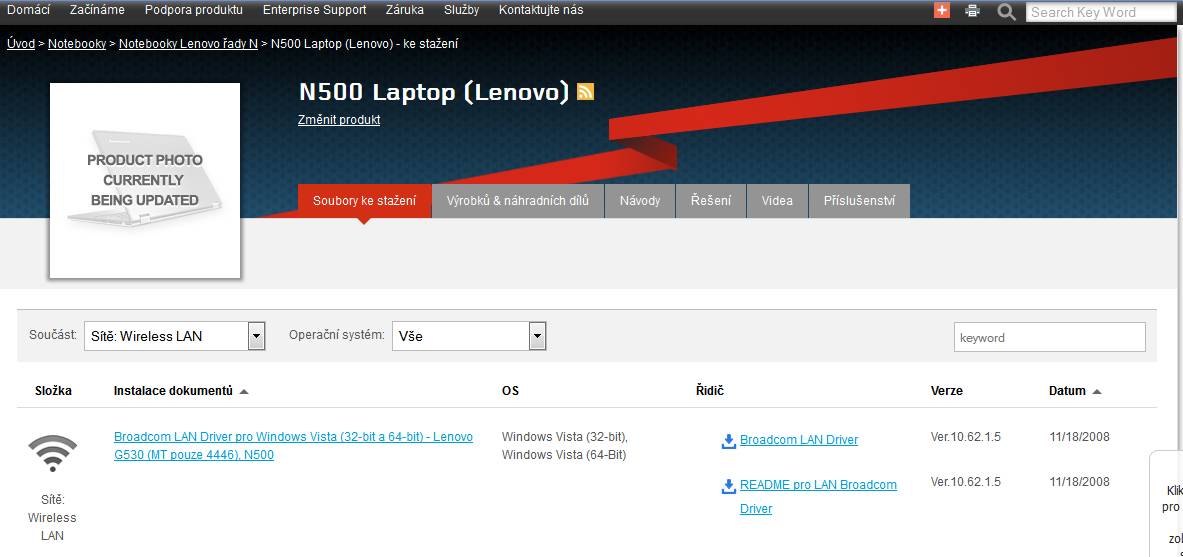Click download icon beside README pro LAN Broadcom

click(x=728, y=486)
